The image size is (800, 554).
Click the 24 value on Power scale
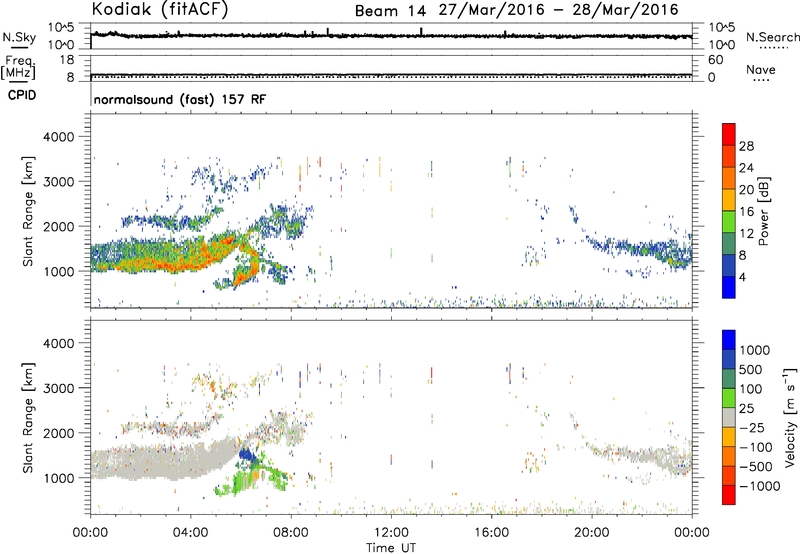(x=746, y=168)
